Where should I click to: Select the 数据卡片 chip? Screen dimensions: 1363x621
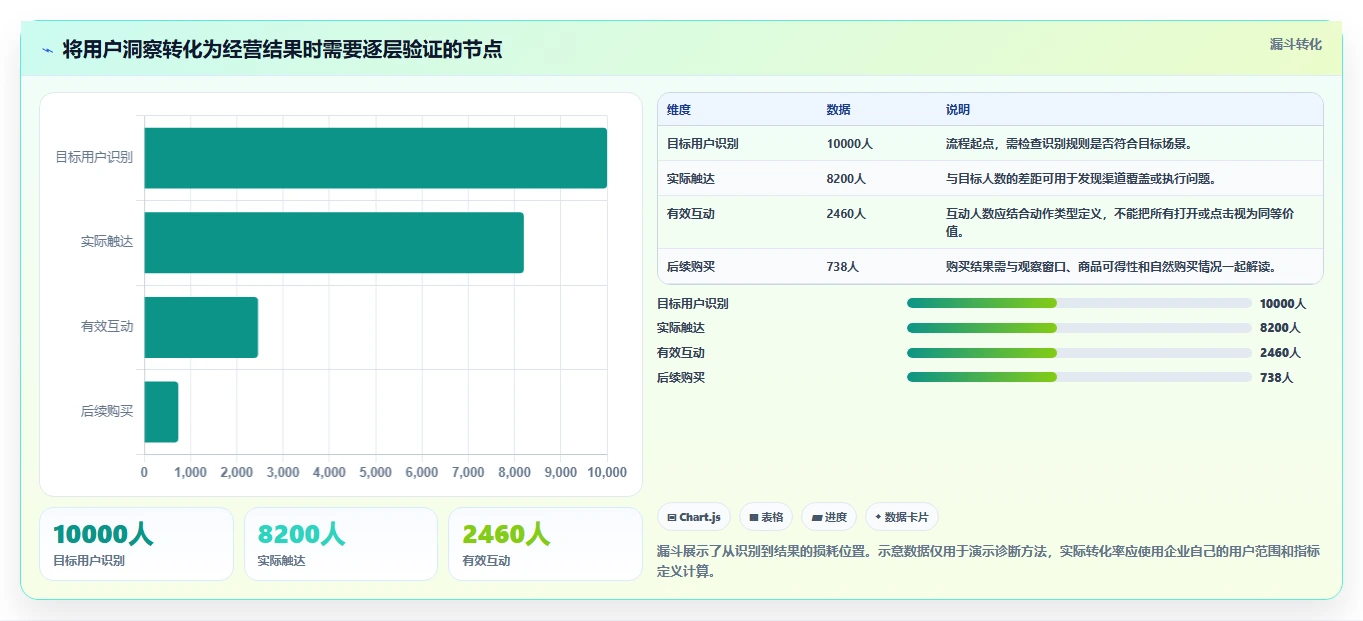pos(902,517)
